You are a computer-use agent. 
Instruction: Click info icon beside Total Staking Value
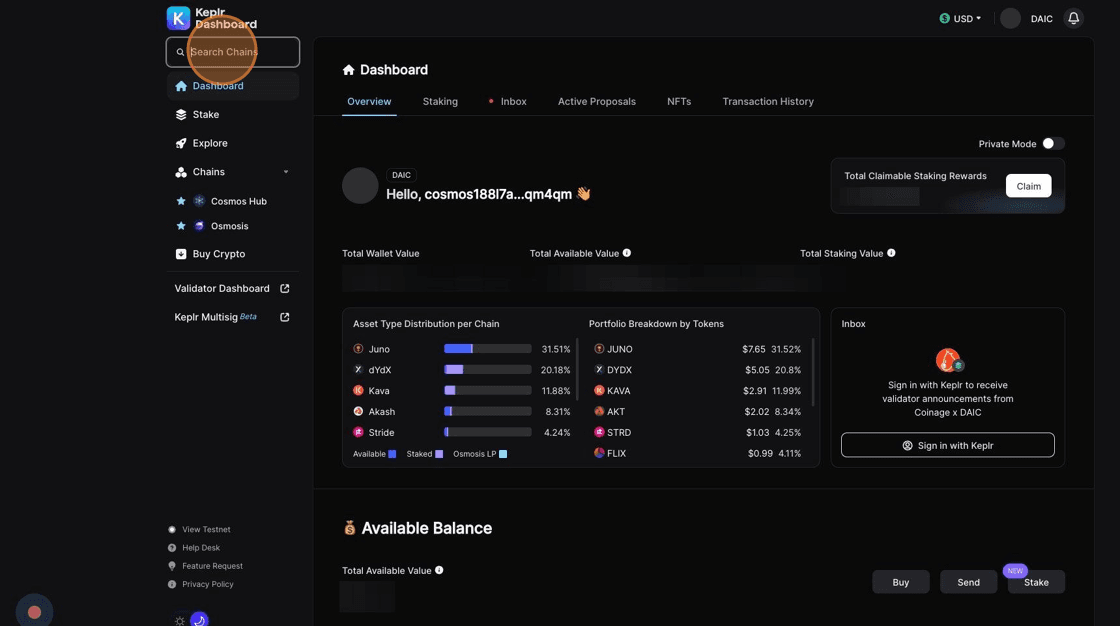pyautogui.click(x=891, y=253)
